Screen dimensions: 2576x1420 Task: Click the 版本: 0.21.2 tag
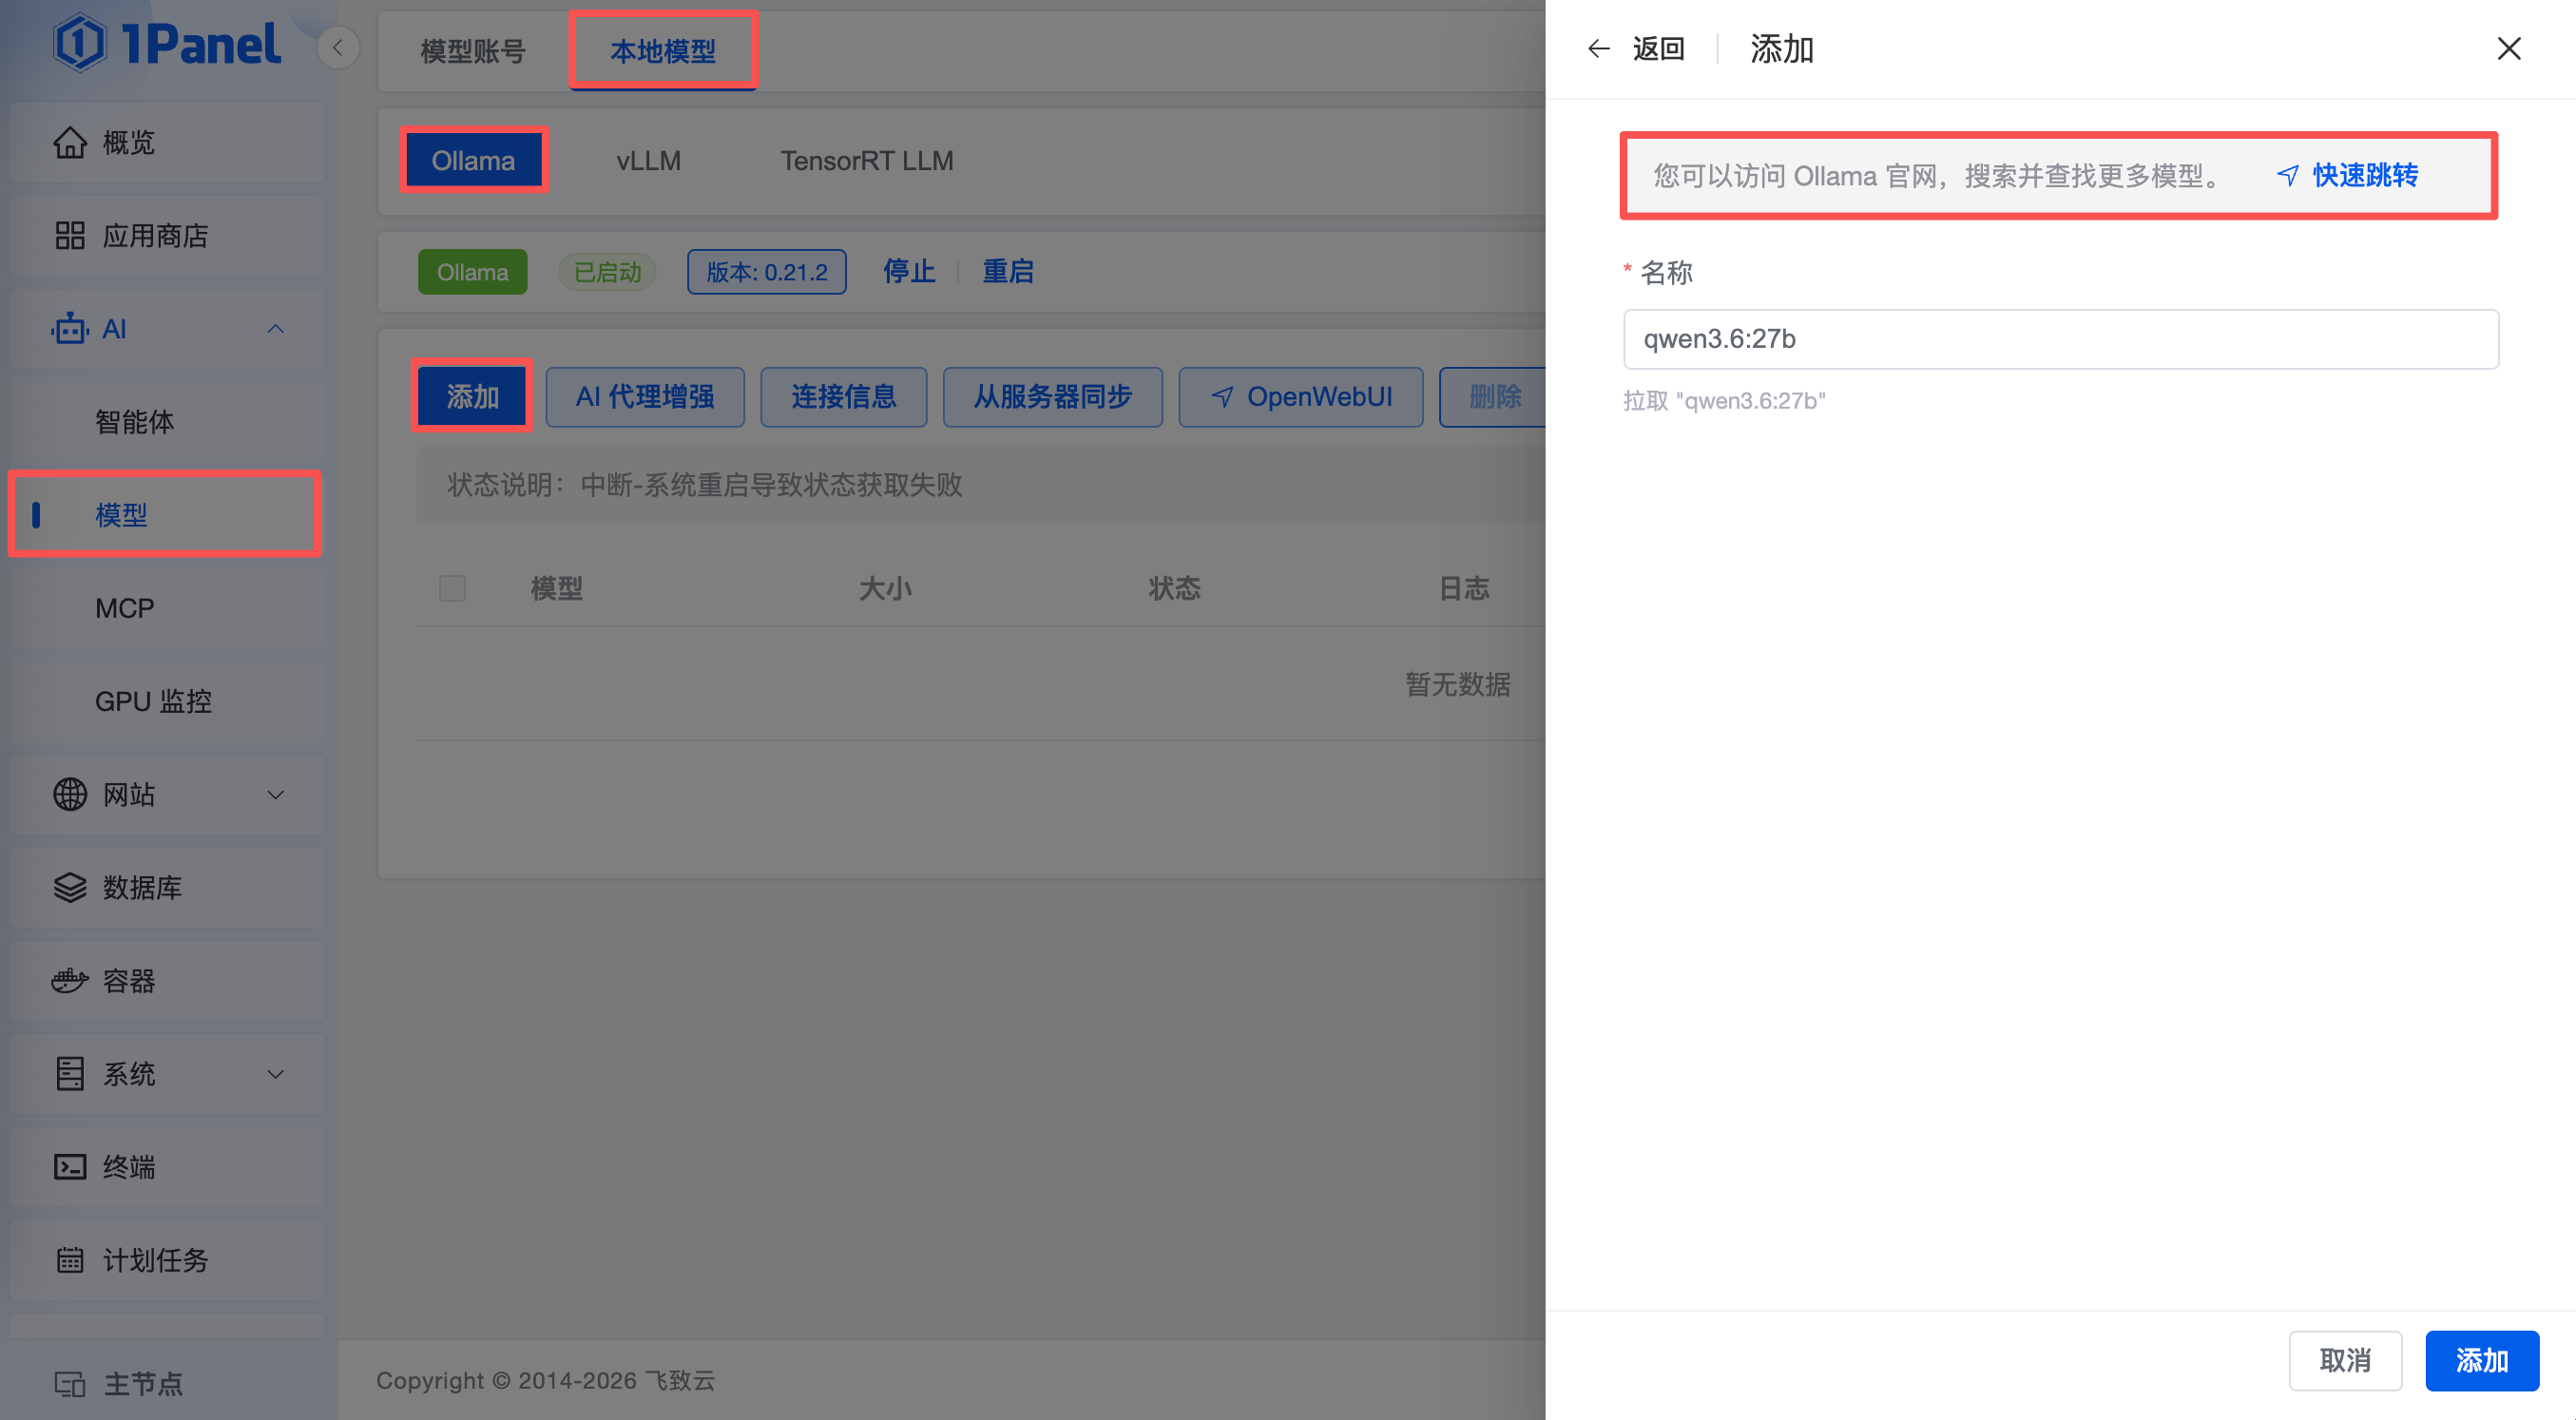tap(767, 272)
